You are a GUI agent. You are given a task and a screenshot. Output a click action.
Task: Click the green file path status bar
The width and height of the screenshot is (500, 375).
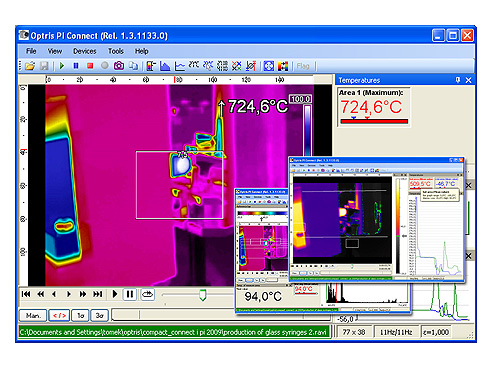174,332
